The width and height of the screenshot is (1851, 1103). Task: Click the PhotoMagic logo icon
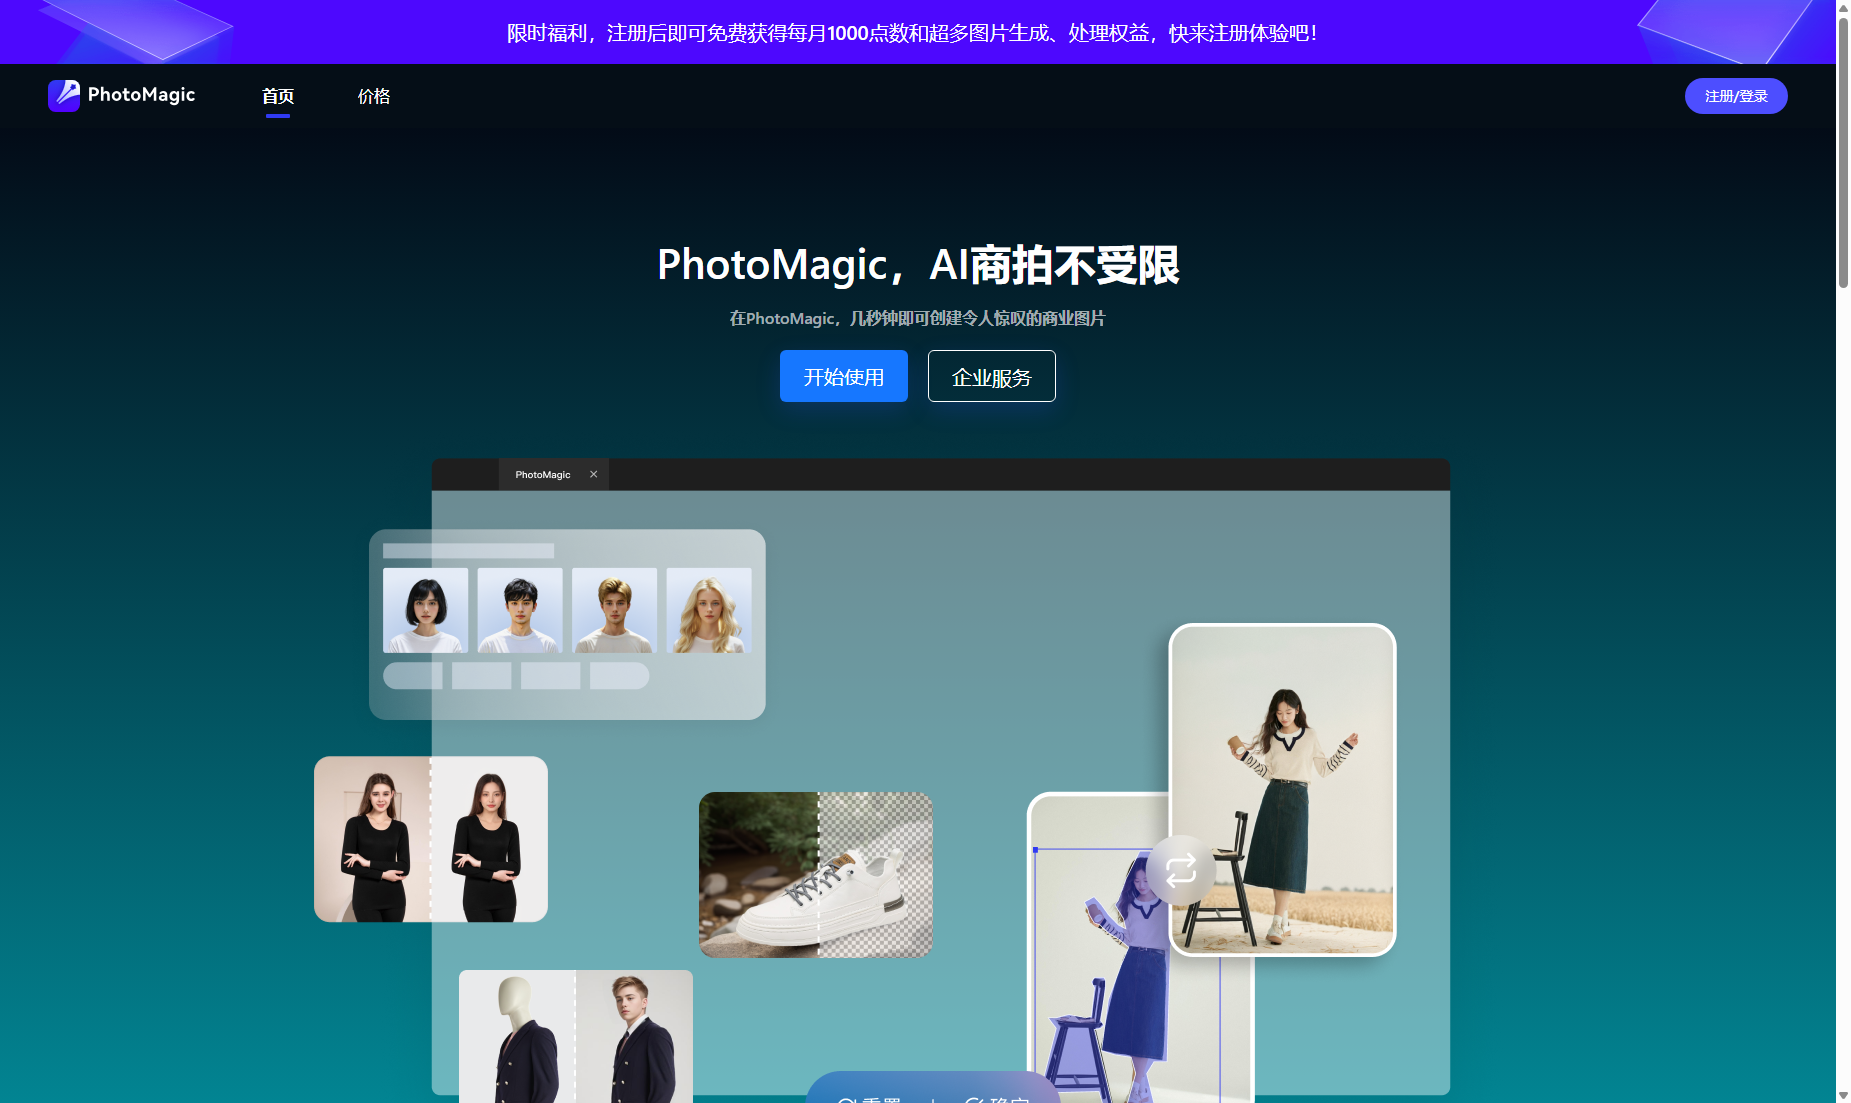(64, 96)
